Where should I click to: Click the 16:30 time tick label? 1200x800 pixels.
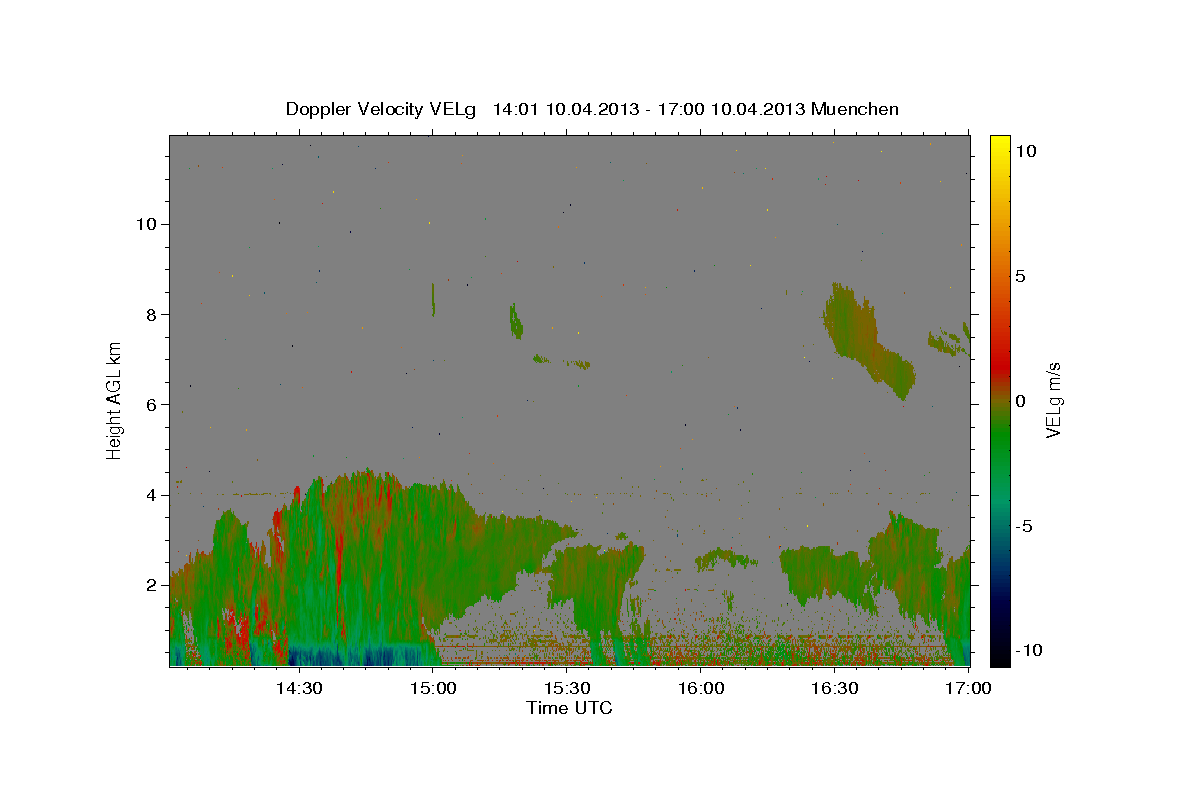point(835,689)
